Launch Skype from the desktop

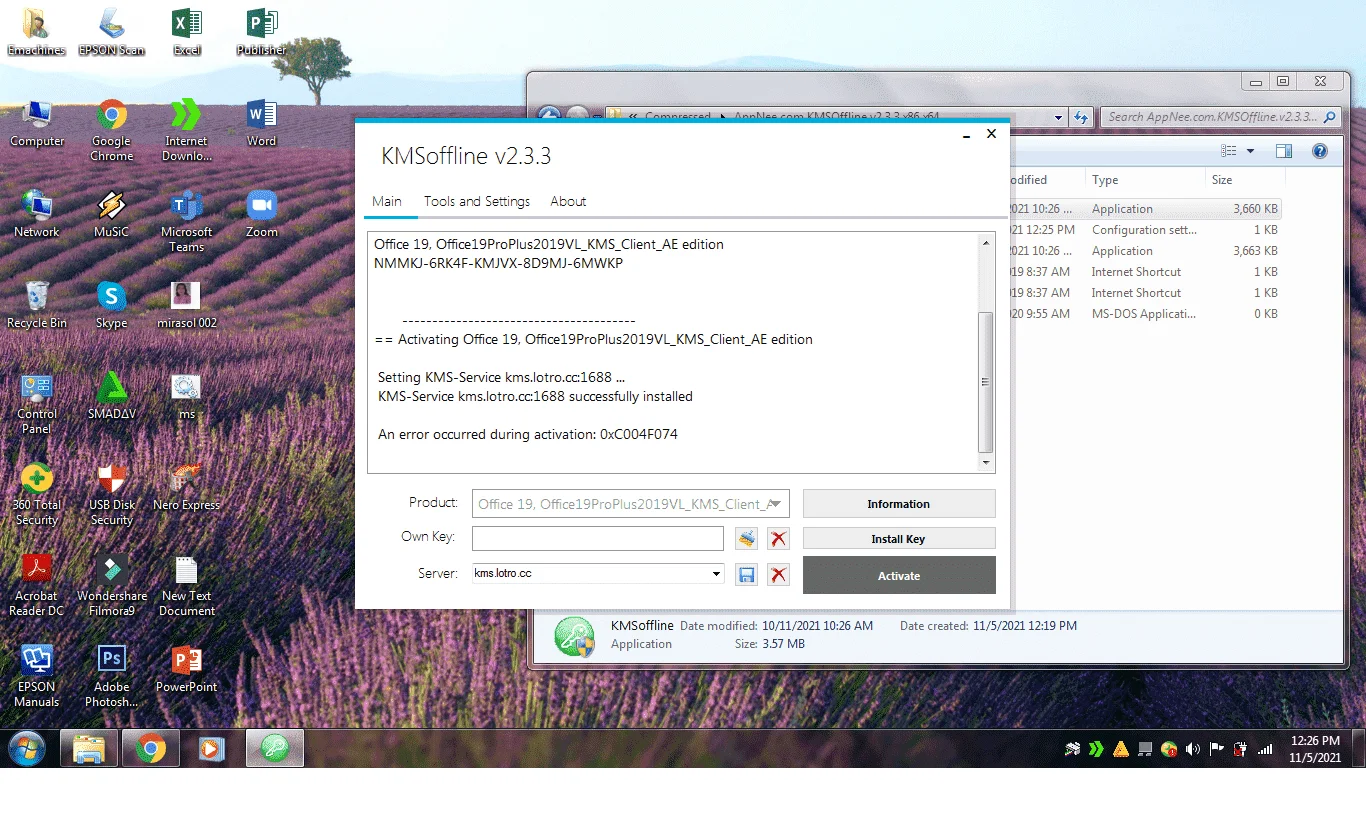pyautogui.click(x=112, y=305)
